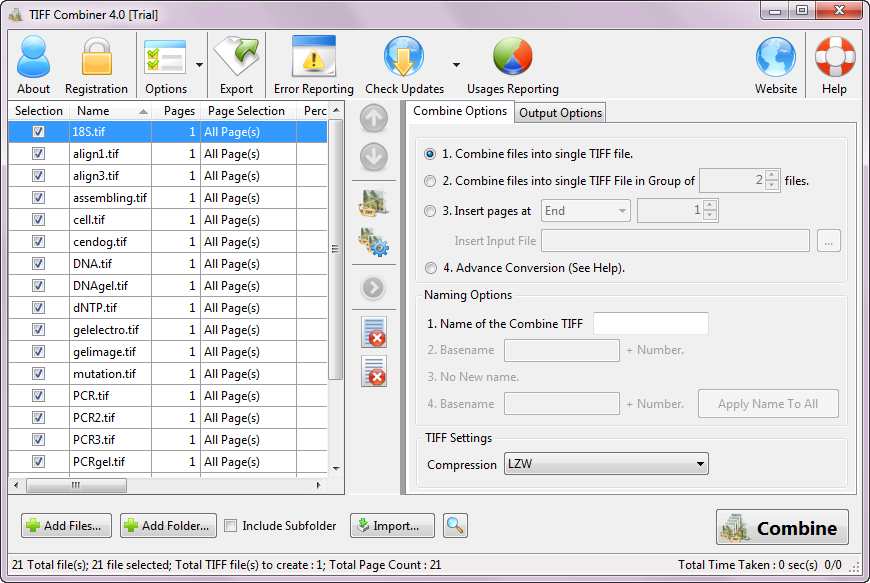
Task: Open the Options checklist icon
Action: (165, 57)
